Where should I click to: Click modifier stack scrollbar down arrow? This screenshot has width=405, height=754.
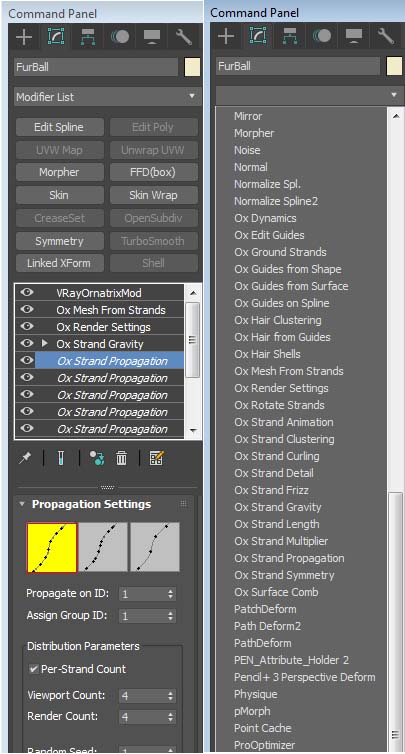point(192,430)
